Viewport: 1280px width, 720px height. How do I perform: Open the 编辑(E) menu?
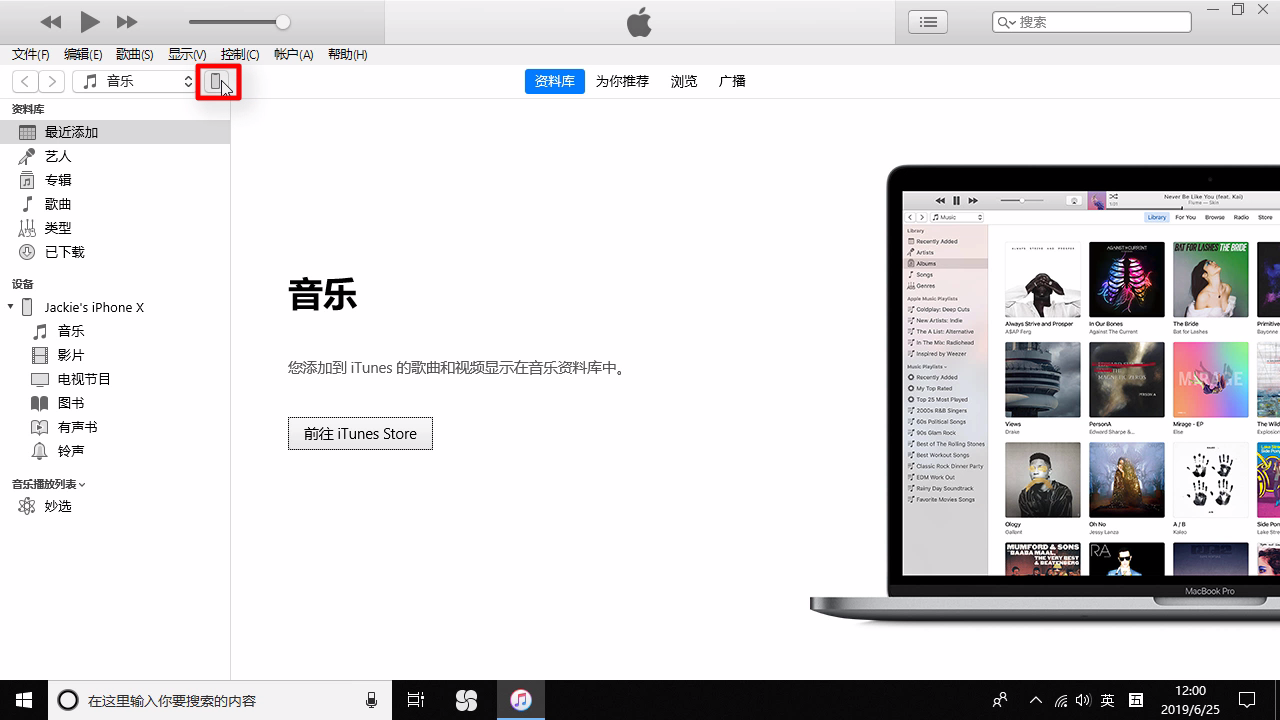(83, 55)
